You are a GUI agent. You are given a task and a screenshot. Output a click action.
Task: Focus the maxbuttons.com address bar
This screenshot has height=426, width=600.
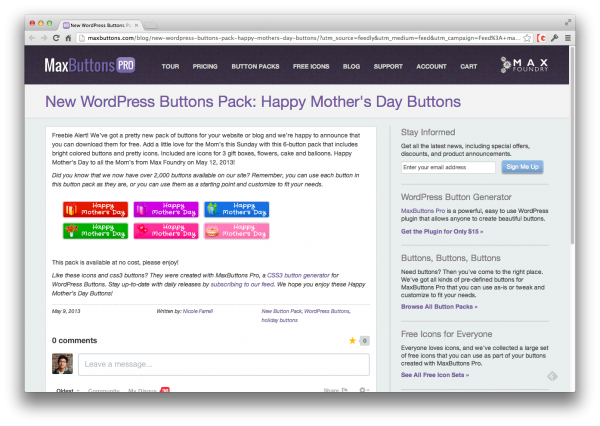302,38
